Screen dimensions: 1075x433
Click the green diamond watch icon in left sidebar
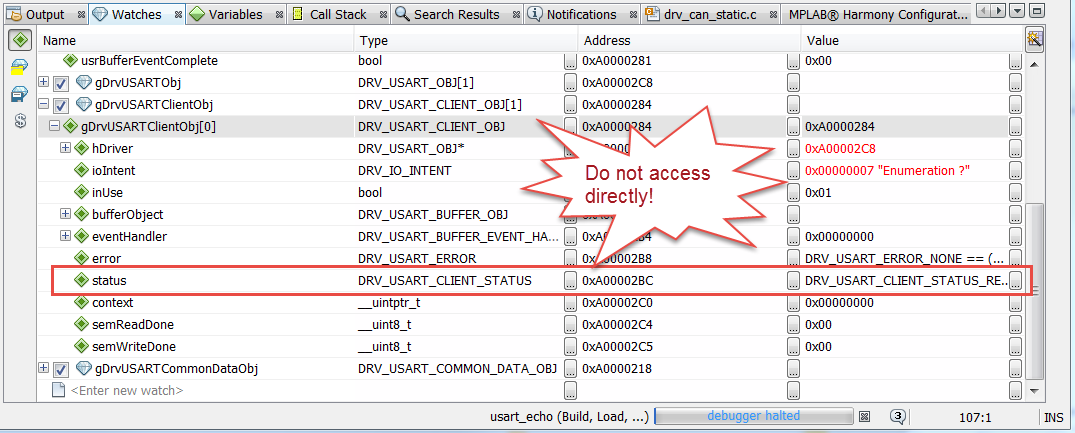click(x=19, y=41)
